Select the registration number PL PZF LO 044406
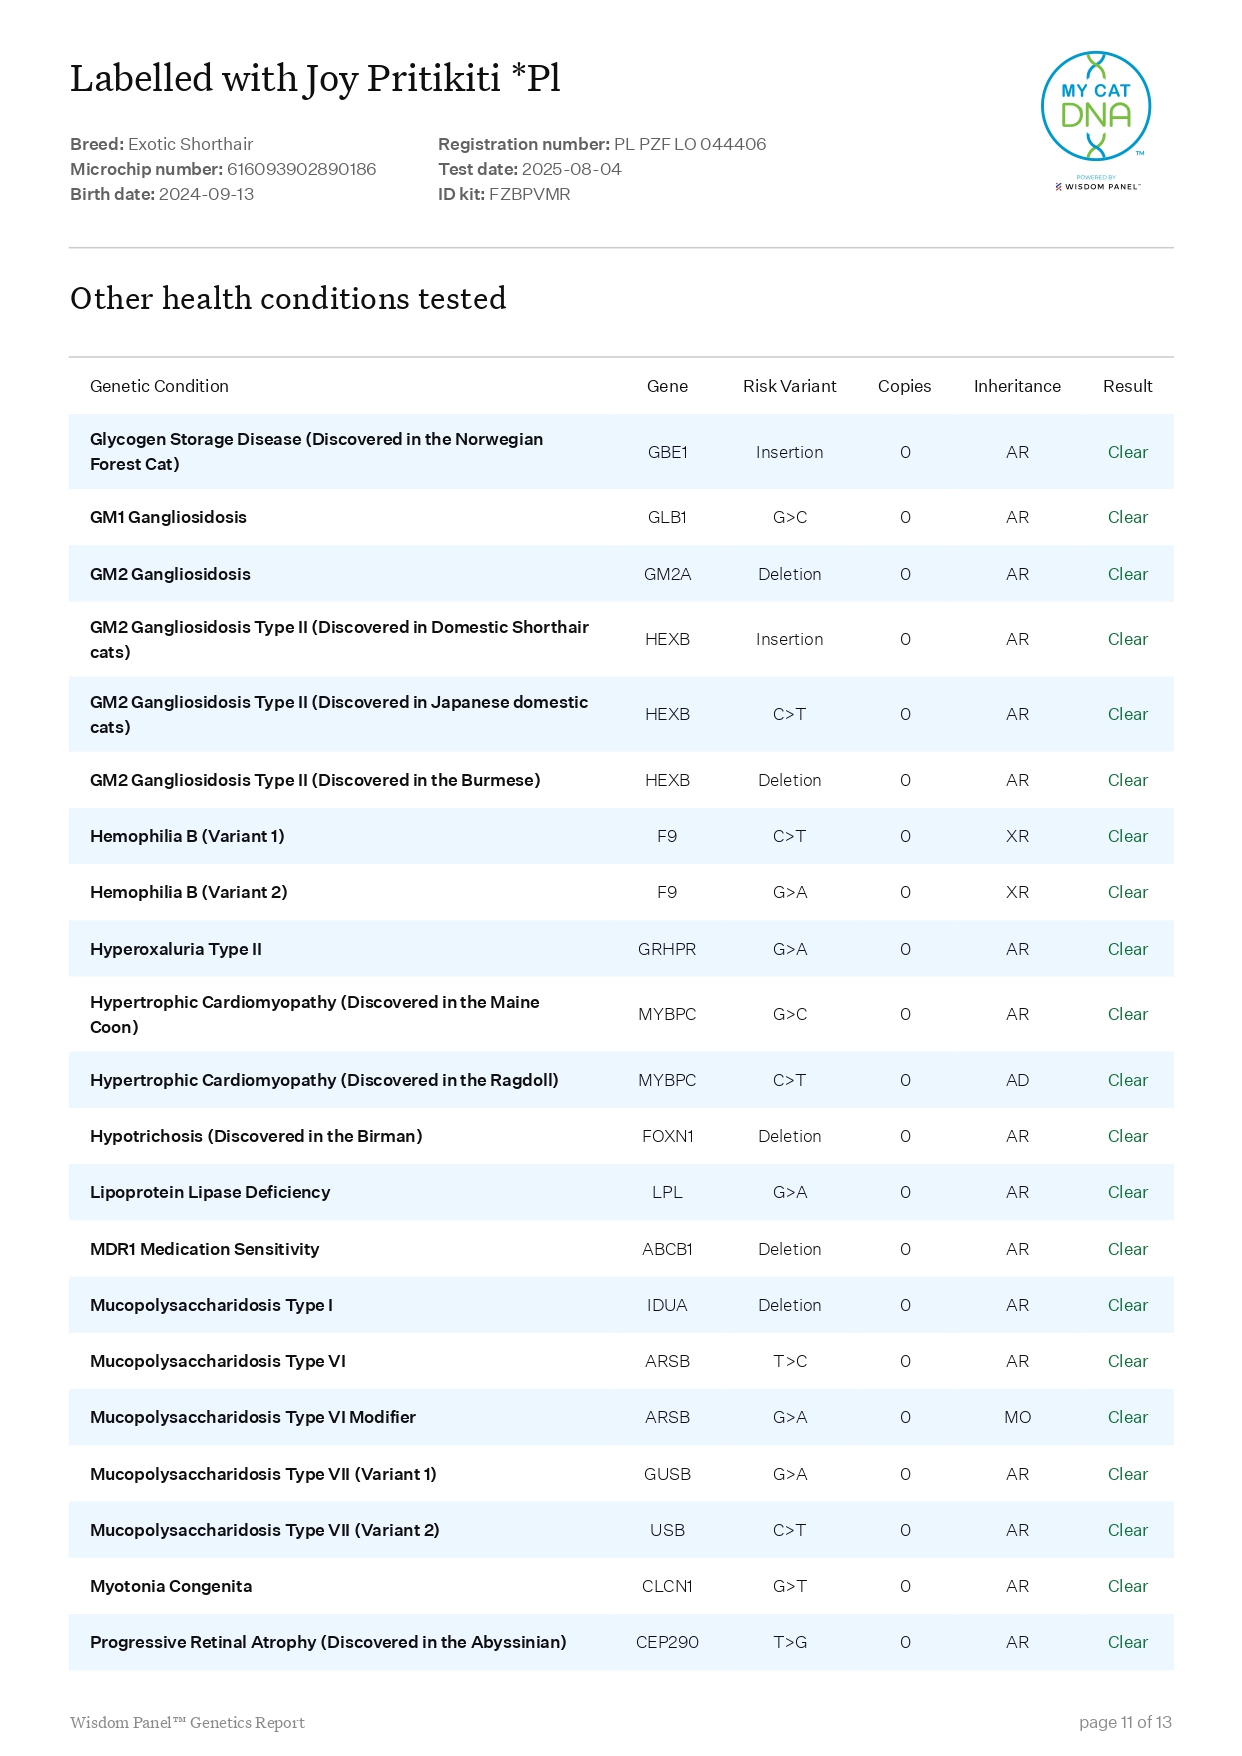 point(689,144)
